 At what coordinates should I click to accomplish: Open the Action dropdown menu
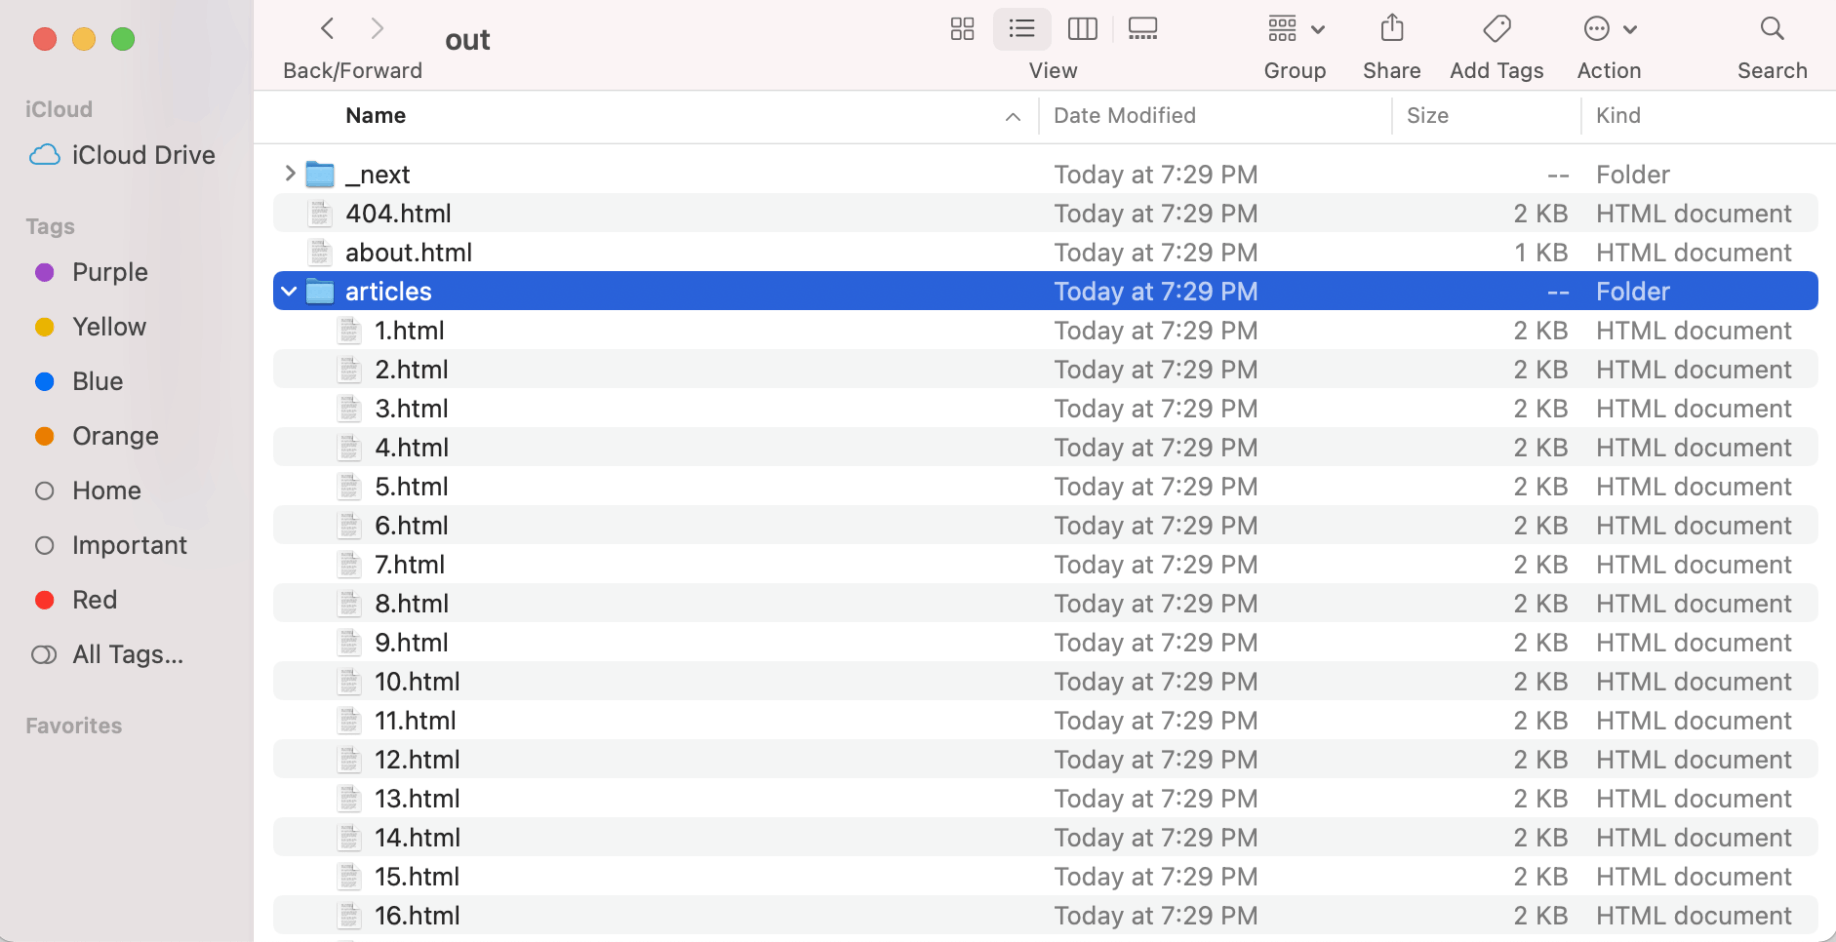click(1609, 29)
